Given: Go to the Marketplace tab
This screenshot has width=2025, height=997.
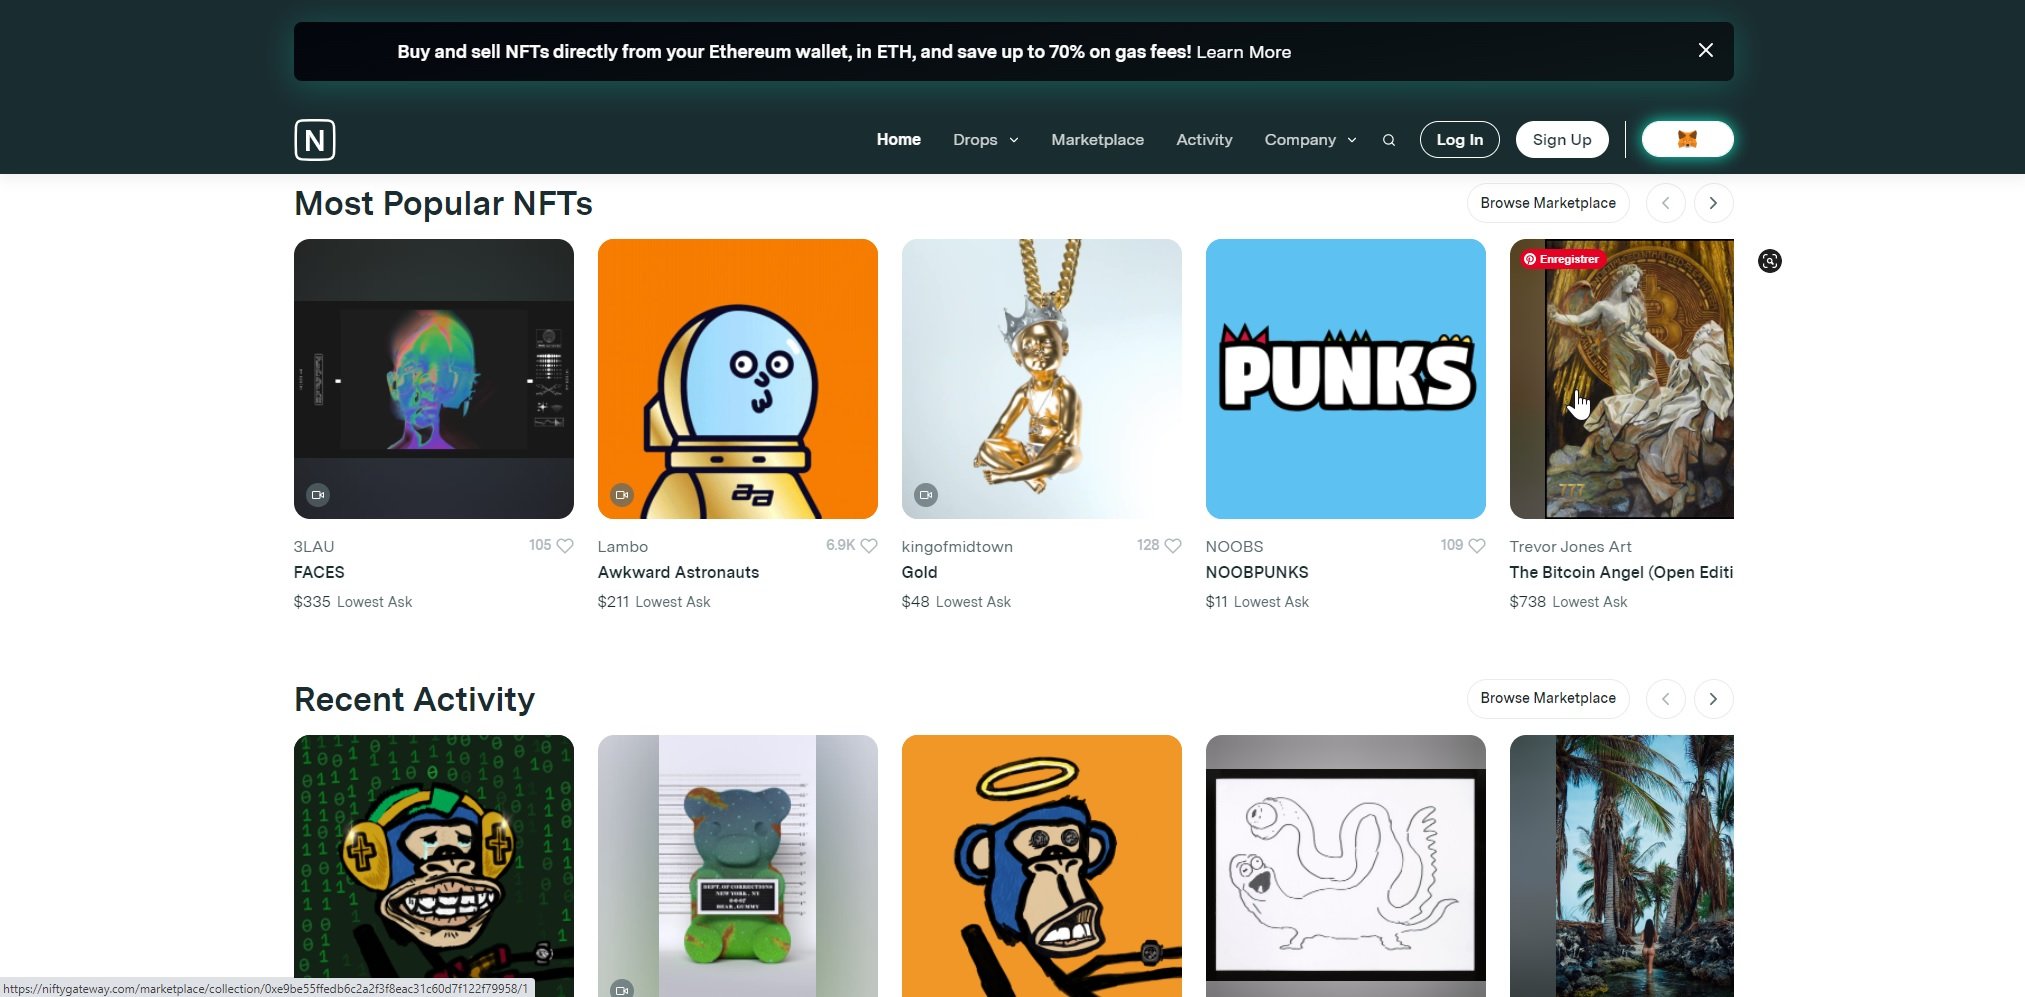Looking at the screenshot, I should coord(1097,140).
